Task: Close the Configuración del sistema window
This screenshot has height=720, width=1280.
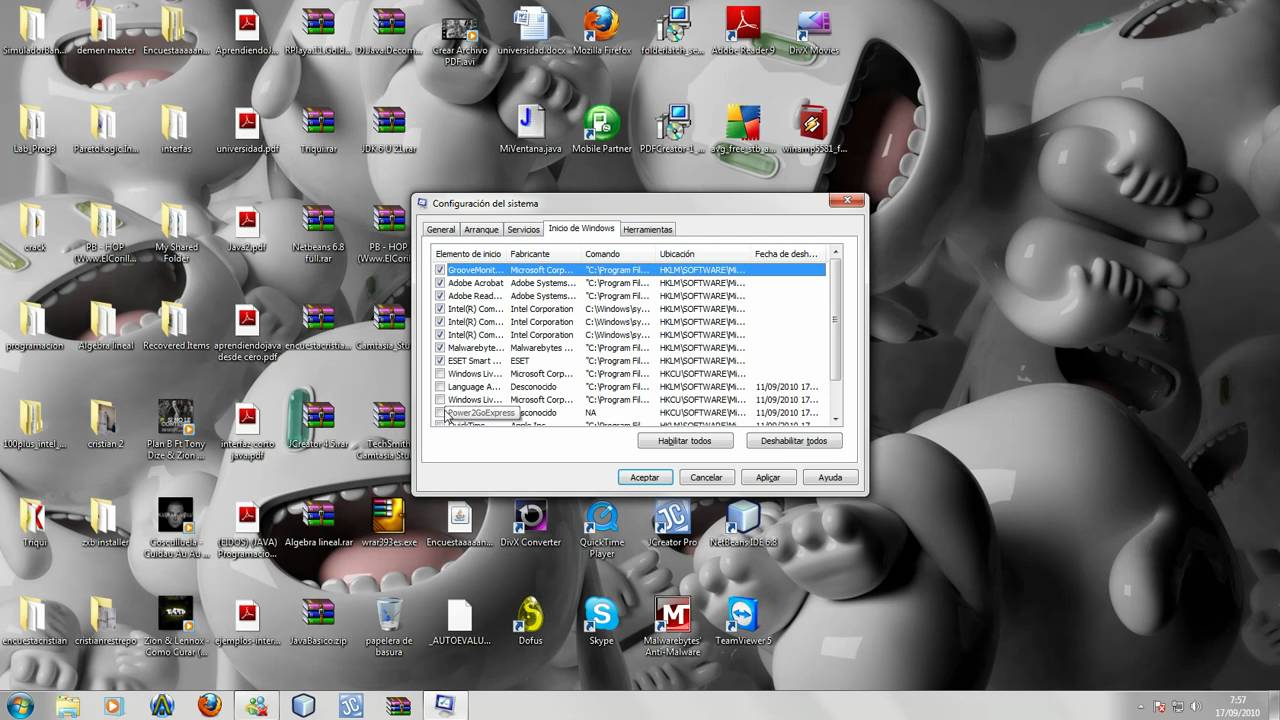Action: [846, 202]
